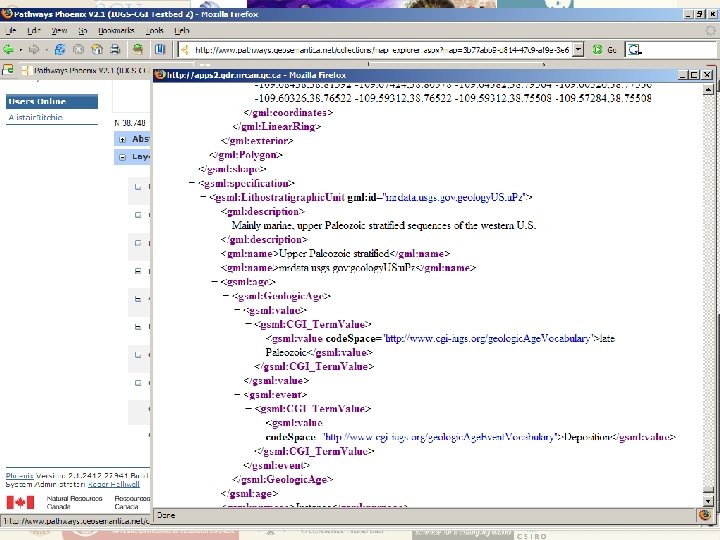
Task: Click the grey Forward arrow button
Action: point(34,49)
